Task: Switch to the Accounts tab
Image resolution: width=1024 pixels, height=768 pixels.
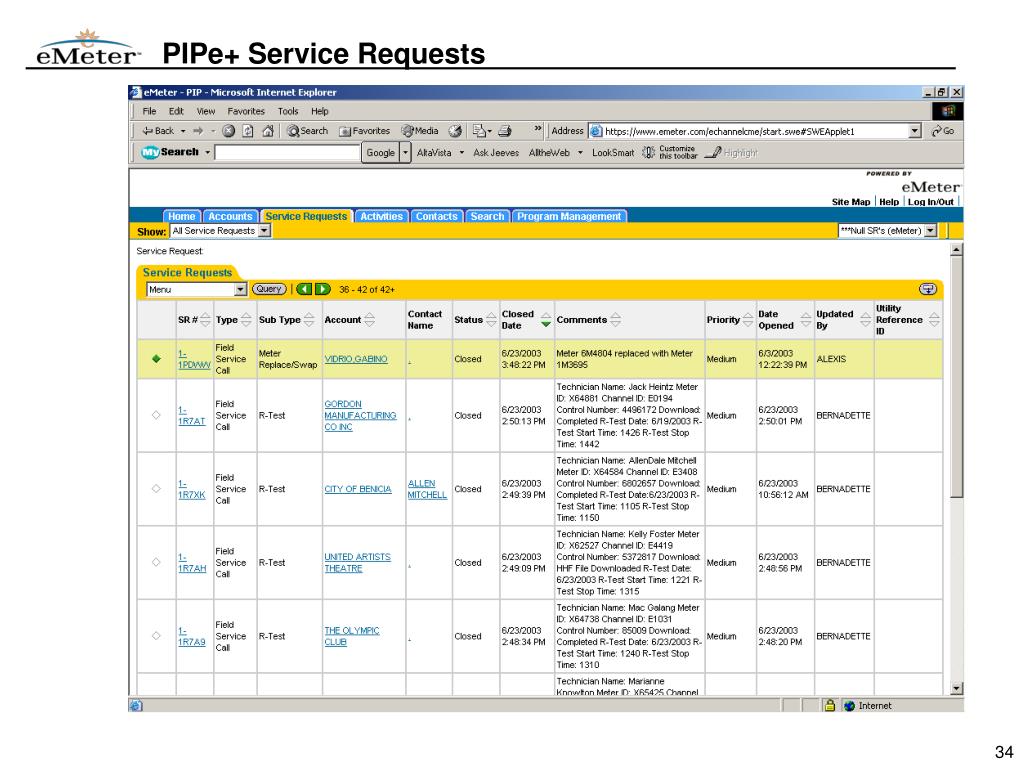Action: [x=230, y=216]
